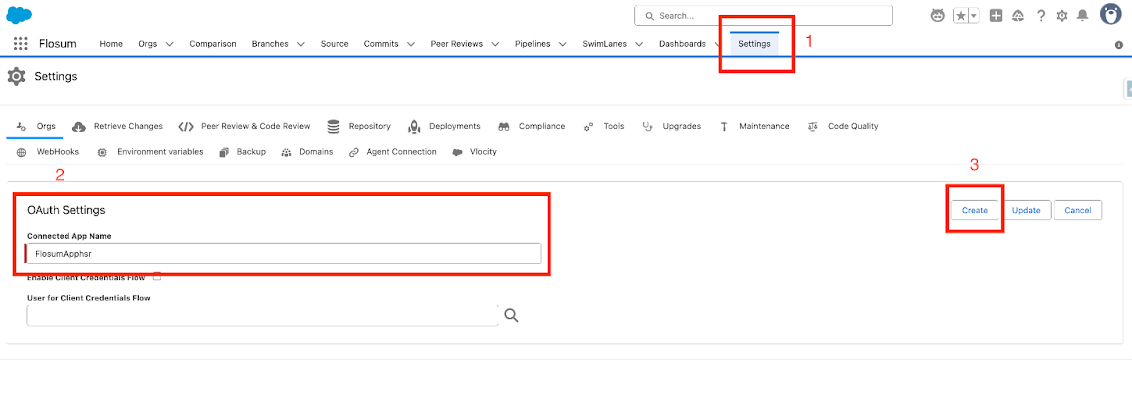1132x406 pixels.
Task: Open the Commits nav item
Action: (x=381, y=43)
